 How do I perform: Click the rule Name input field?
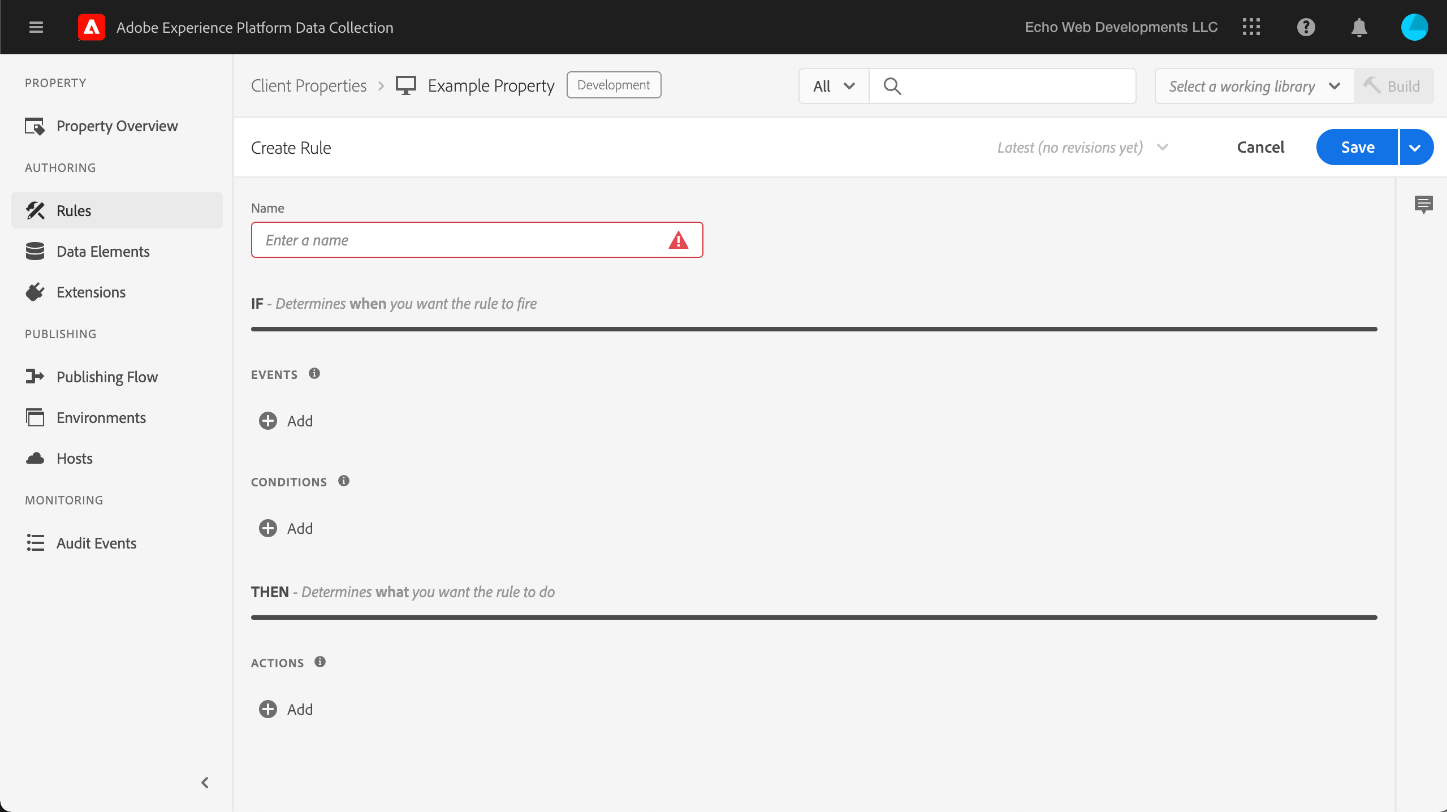(x=460, y=240)
